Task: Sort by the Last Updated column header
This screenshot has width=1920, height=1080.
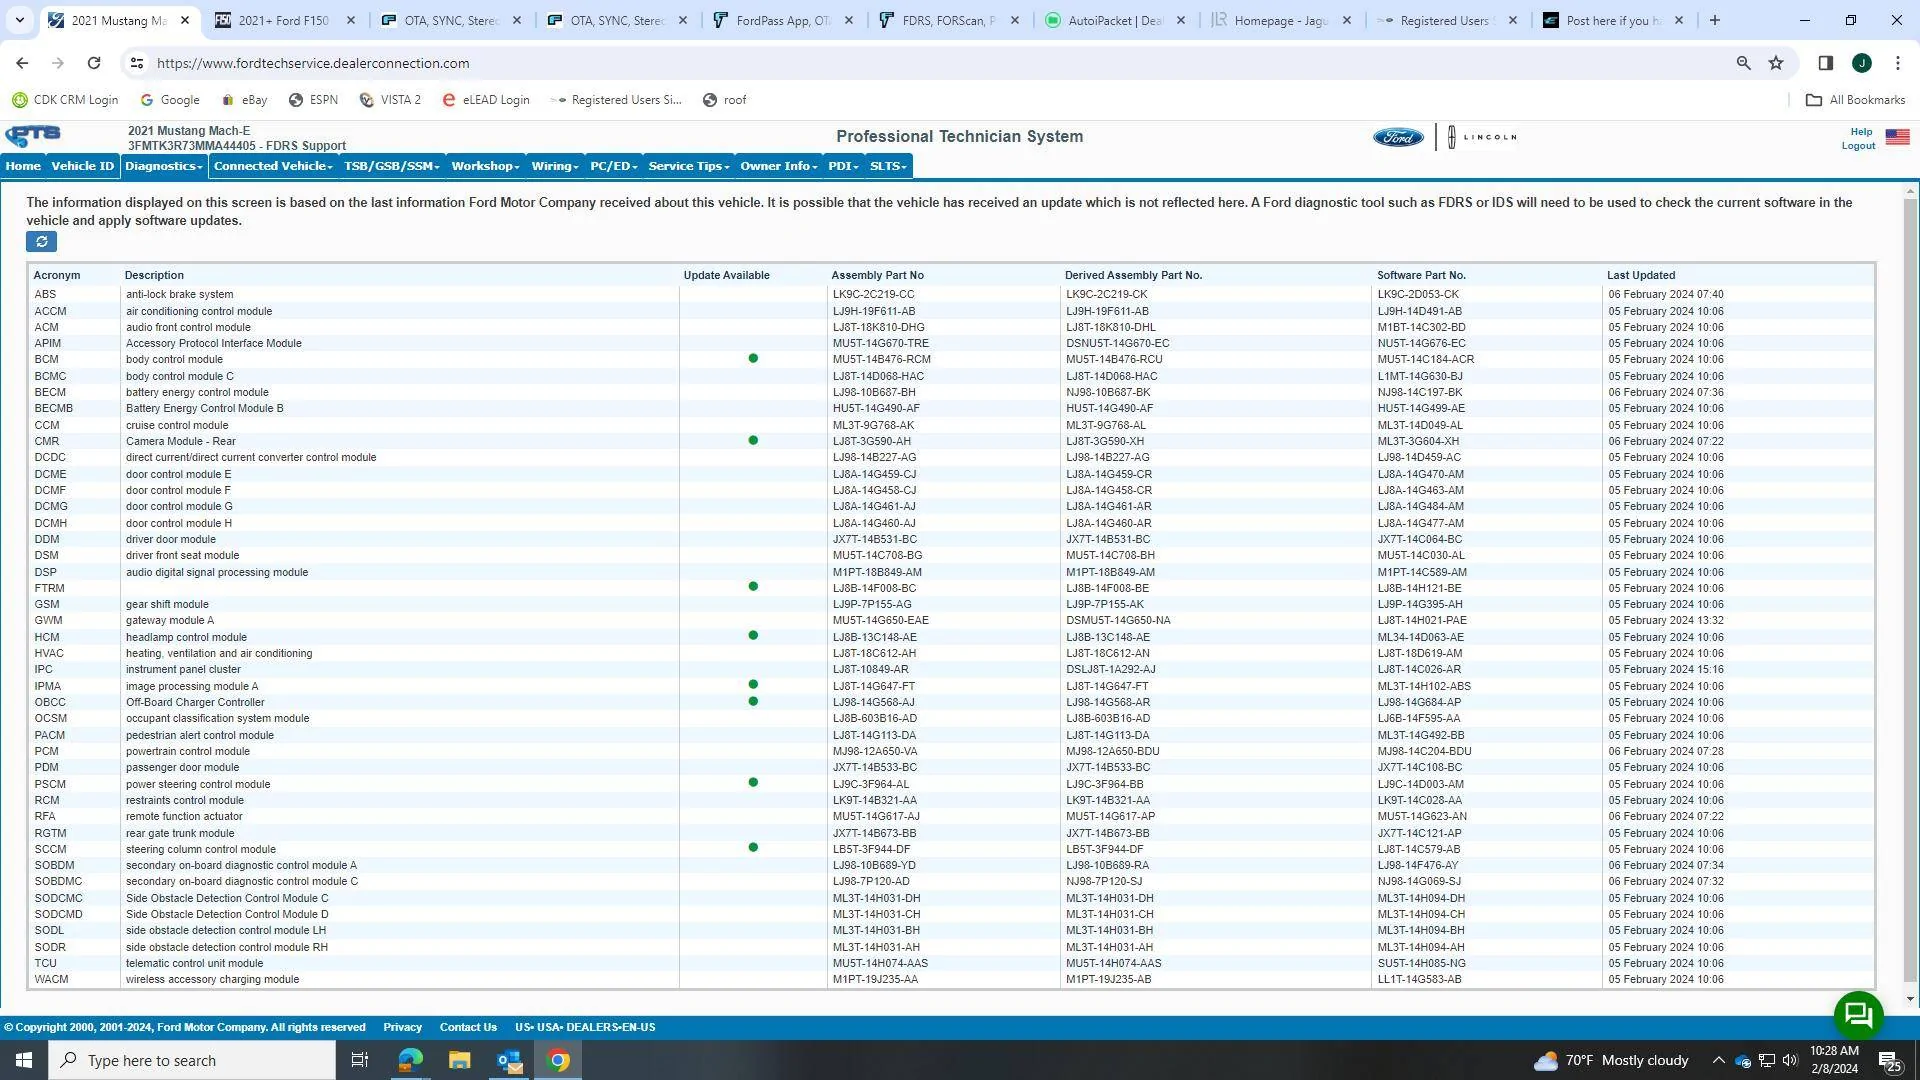Action: (x=1641, y=275)
